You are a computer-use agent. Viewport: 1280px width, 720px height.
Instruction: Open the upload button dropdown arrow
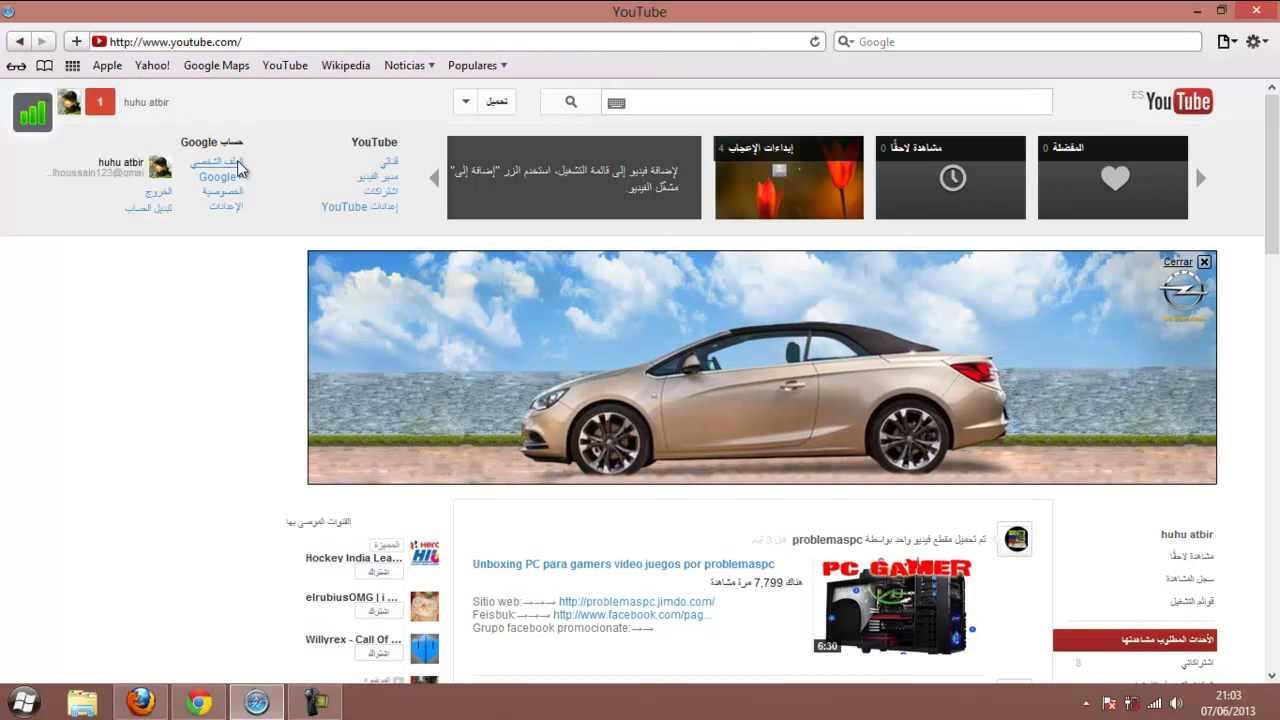(465, 102)
